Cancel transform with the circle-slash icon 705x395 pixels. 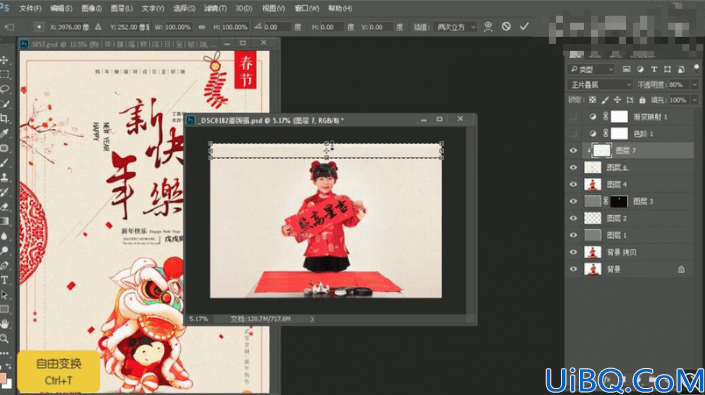pyautogui.click(x=506, y=27)
